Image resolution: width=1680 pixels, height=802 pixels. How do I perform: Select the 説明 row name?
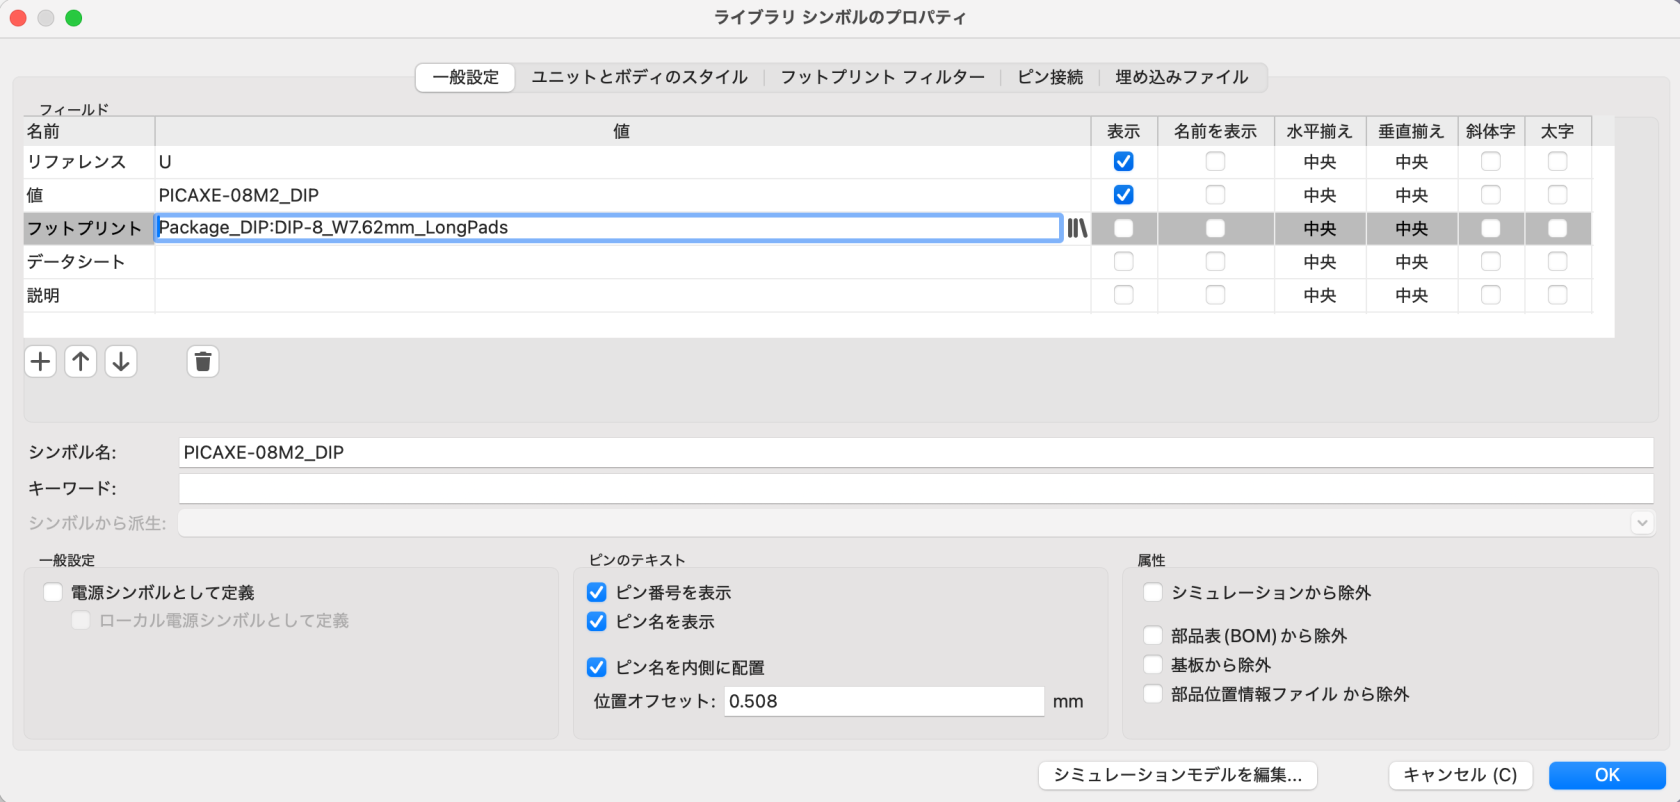(89, 295)
